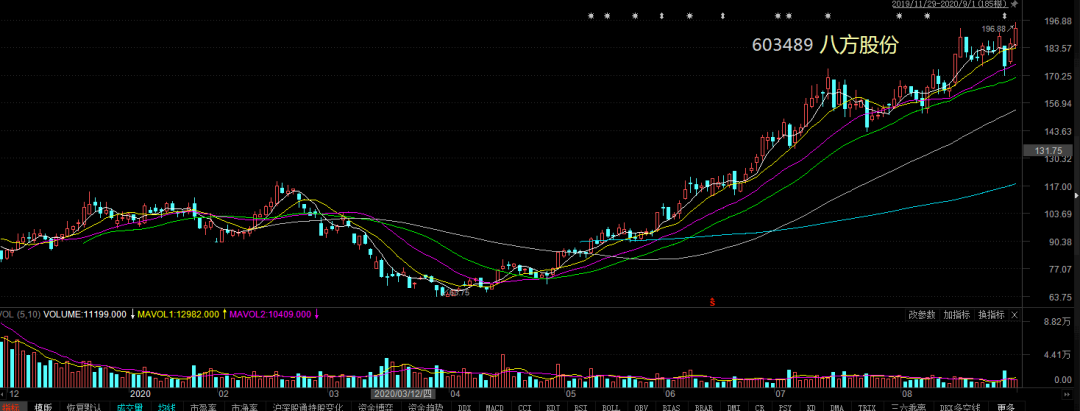Click the 4.41万 volume axis label
Screen dimensions: 1080x411
click(x=1059, y=355)
